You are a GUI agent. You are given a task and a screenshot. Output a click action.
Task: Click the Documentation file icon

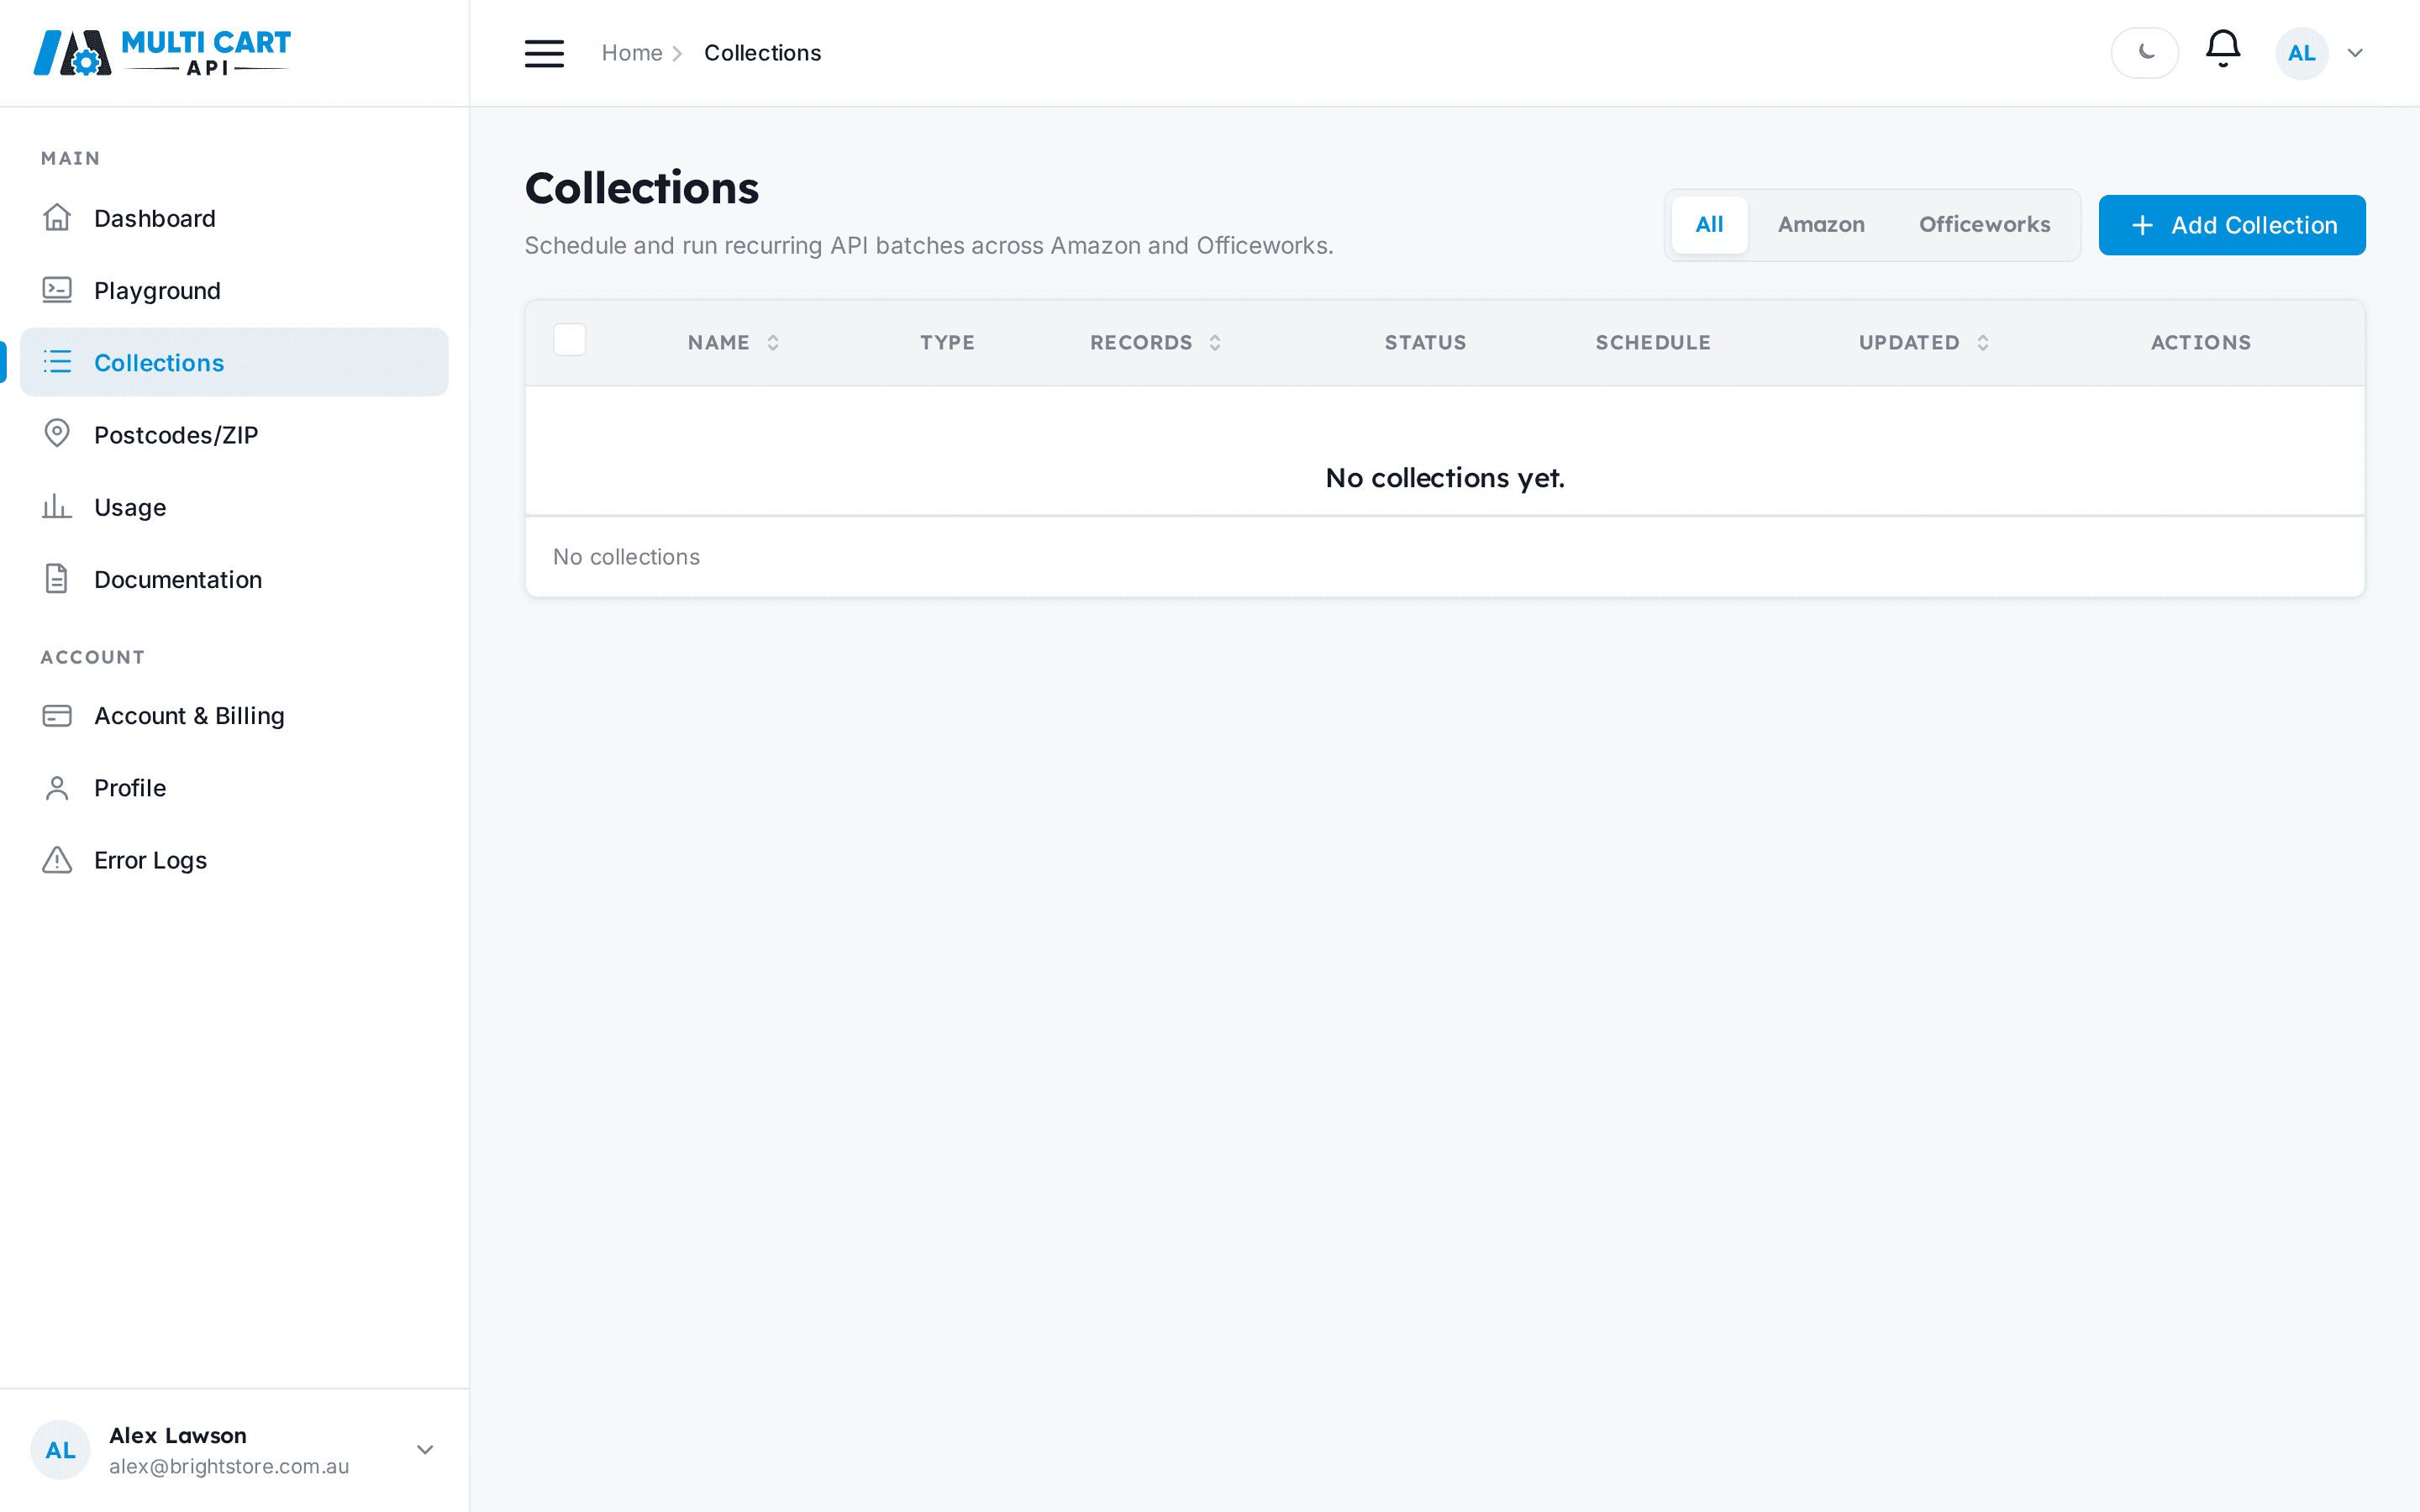click(57, 579)
